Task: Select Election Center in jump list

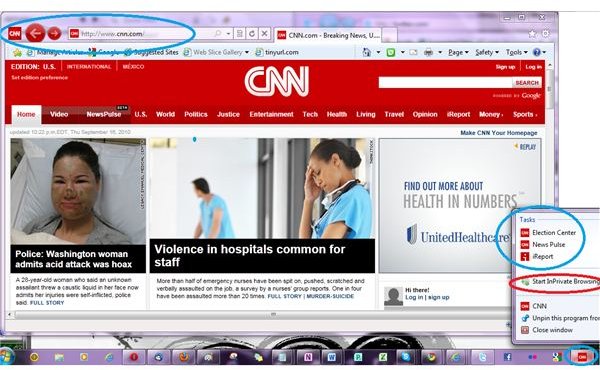Action: pos(549,233)
